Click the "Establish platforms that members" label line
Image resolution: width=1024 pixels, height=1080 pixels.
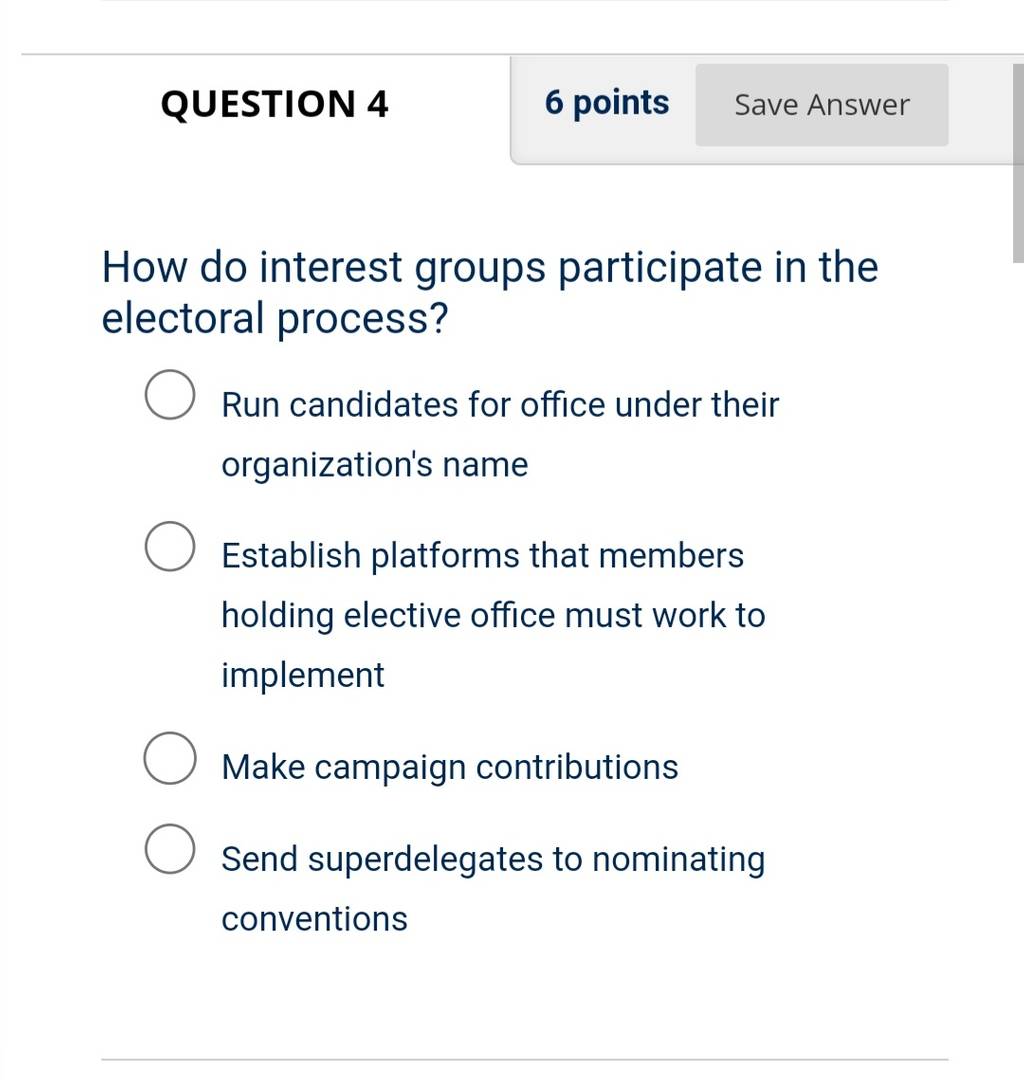[x=482, y=555]
